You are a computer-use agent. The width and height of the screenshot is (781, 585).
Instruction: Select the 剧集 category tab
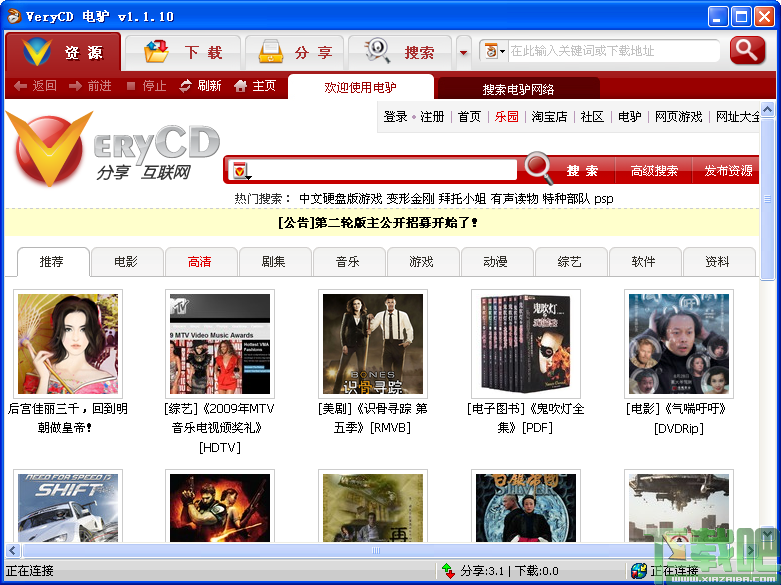[x=274, y=262]
